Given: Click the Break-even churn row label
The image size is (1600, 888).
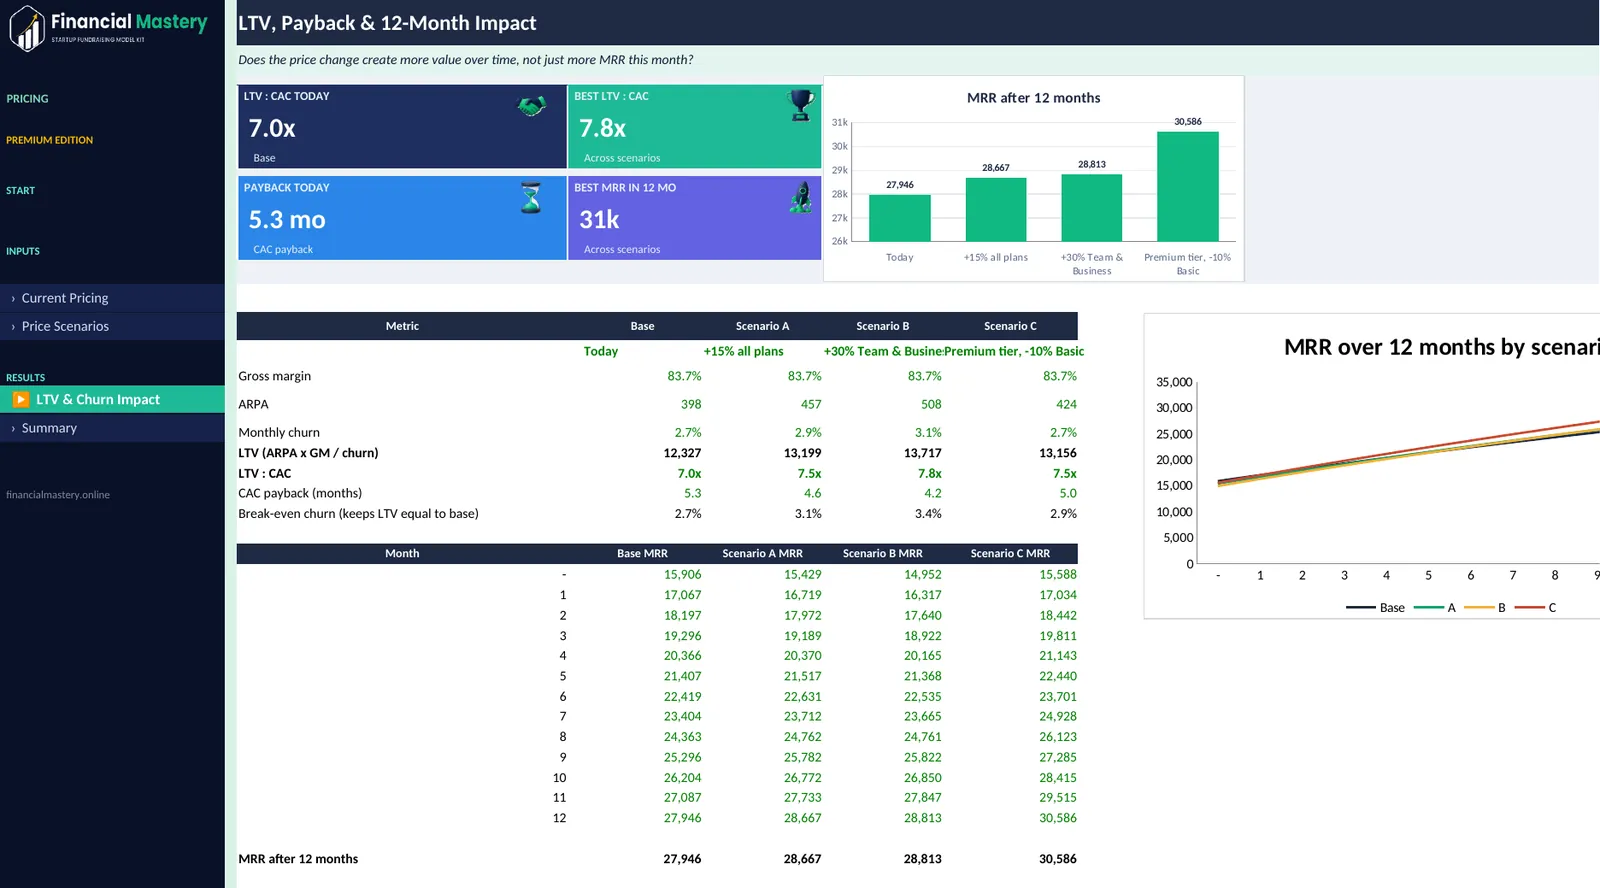Looking at the screenshot, I should pyautogui.click(x=358, y=514).
